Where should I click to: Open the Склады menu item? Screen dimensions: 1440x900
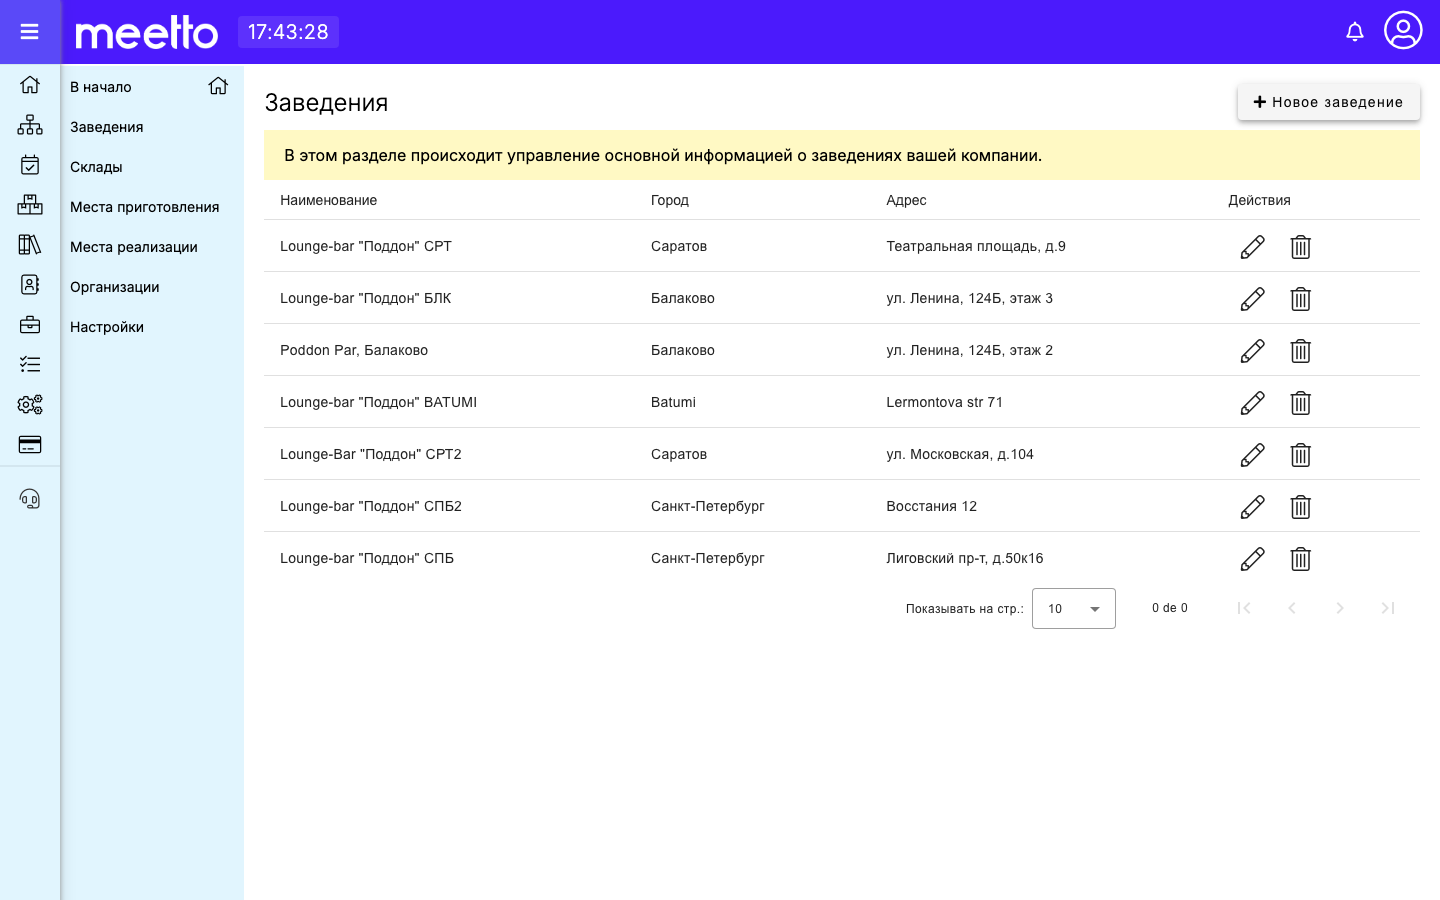point(96,167)
